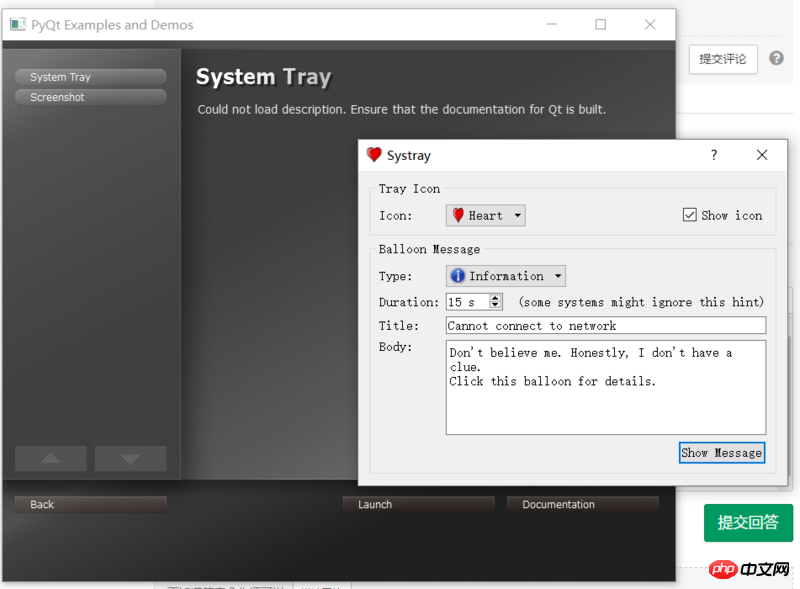
Task: Maximize the PyQt Examples and Demos window
Action: [600, 25]
